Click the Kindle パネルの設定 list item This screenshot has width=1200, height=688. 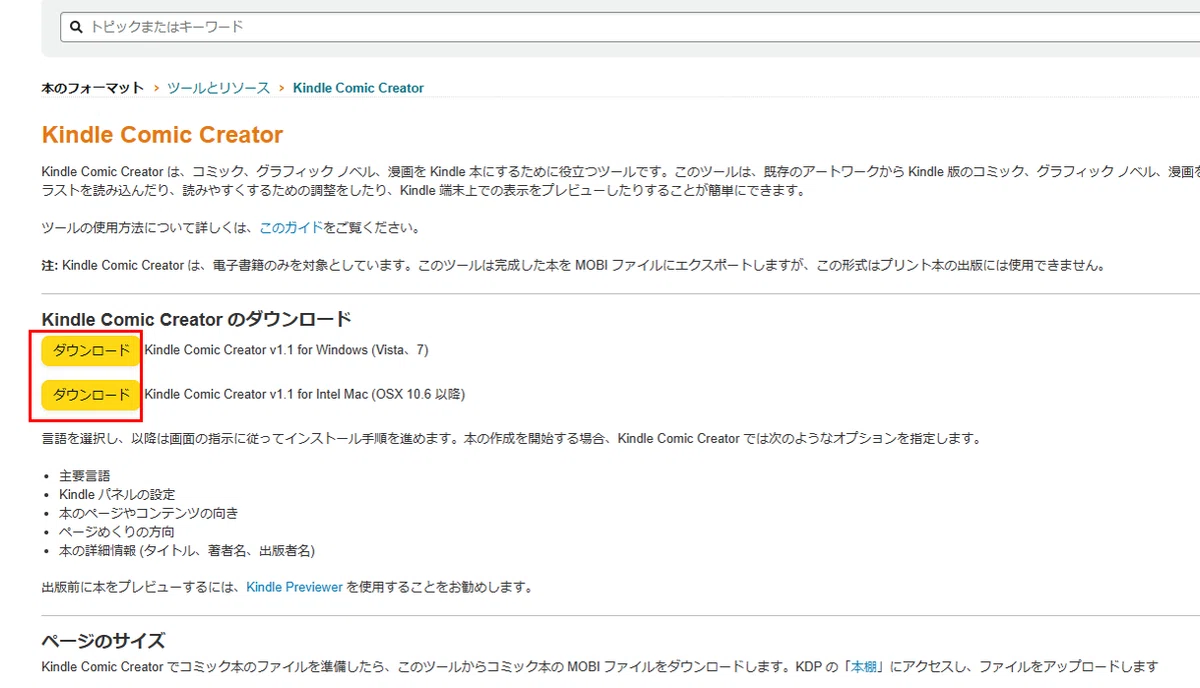click(x=117, y=494)
